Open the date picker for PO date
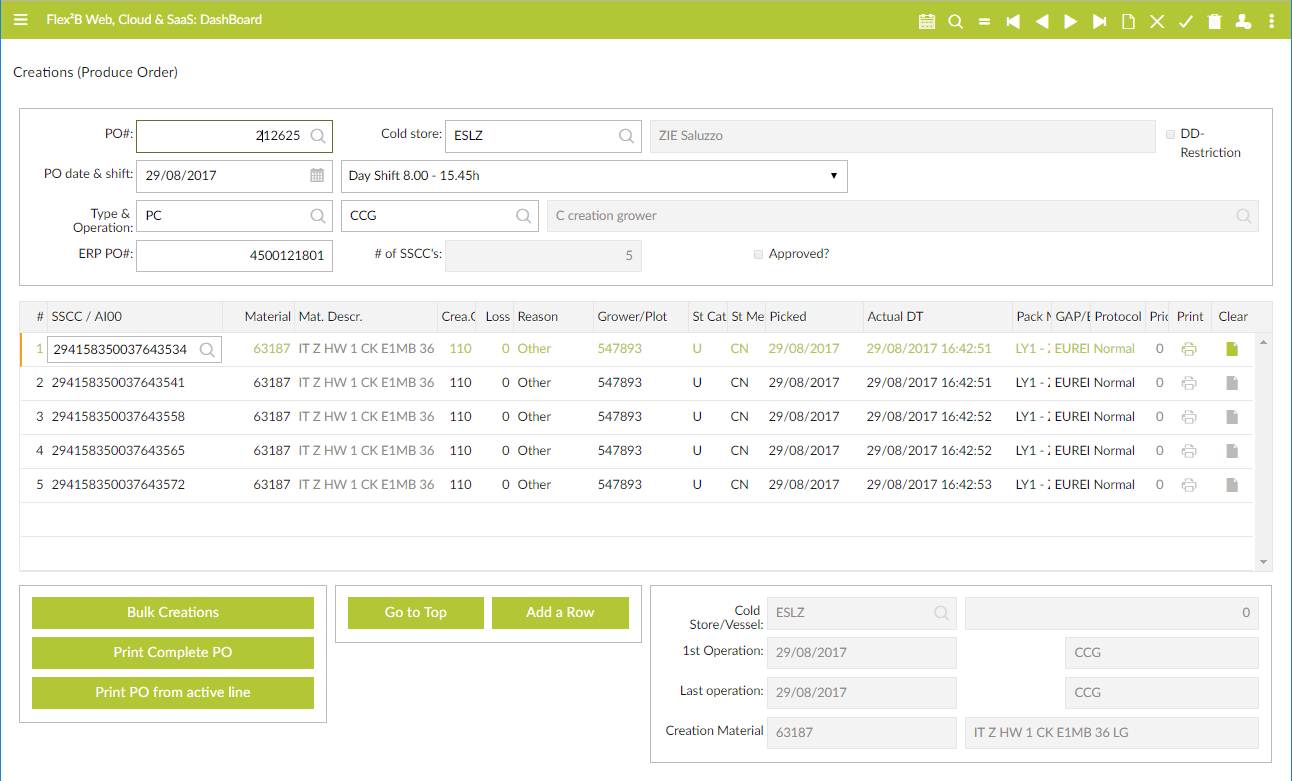 [x=317, y=176]
